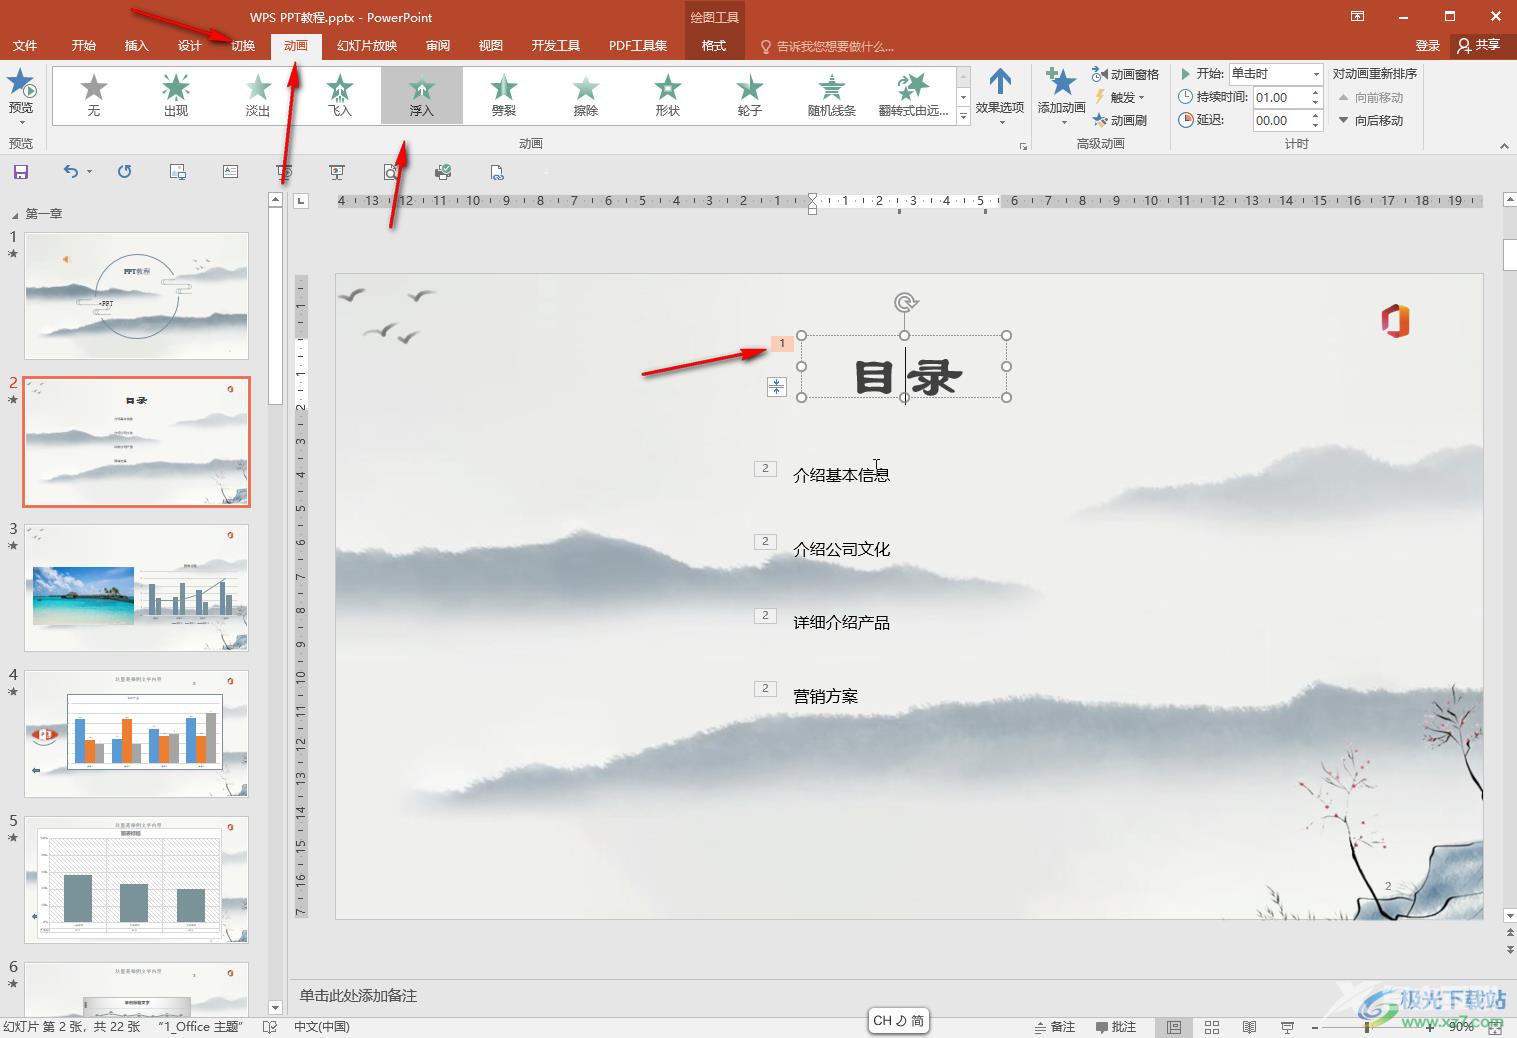
Task: Switch to the 设计 (Design) tab
Action: coord(190,46)
